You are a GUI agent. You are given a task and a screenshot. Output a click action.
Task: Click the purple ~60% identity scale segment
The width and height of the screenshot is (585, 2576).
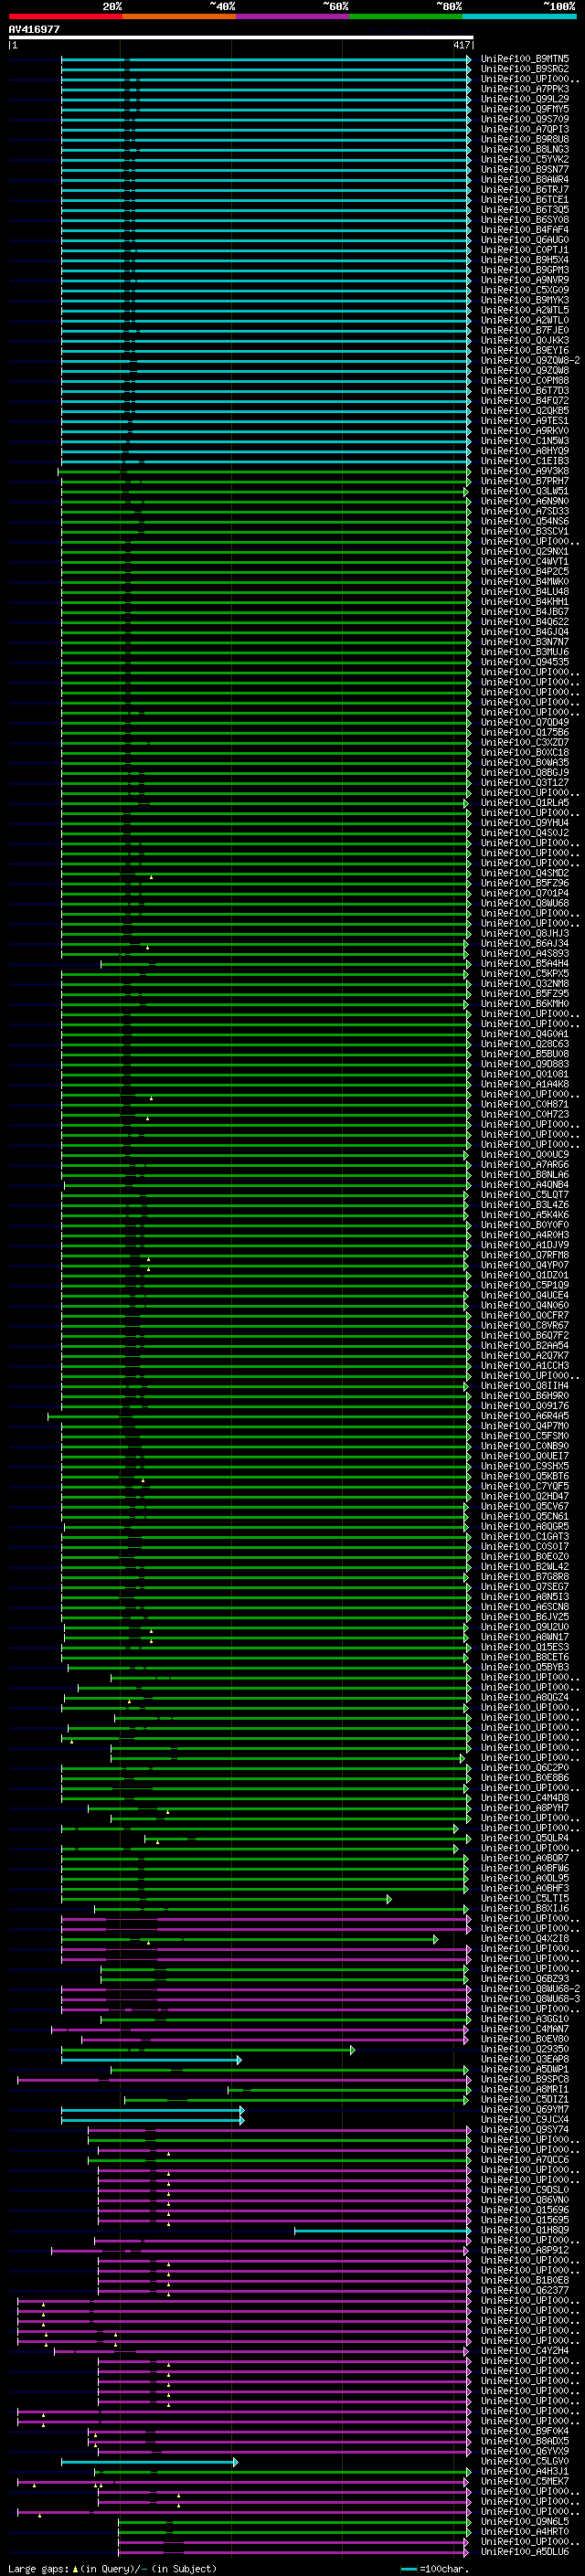tap(292, 16)
